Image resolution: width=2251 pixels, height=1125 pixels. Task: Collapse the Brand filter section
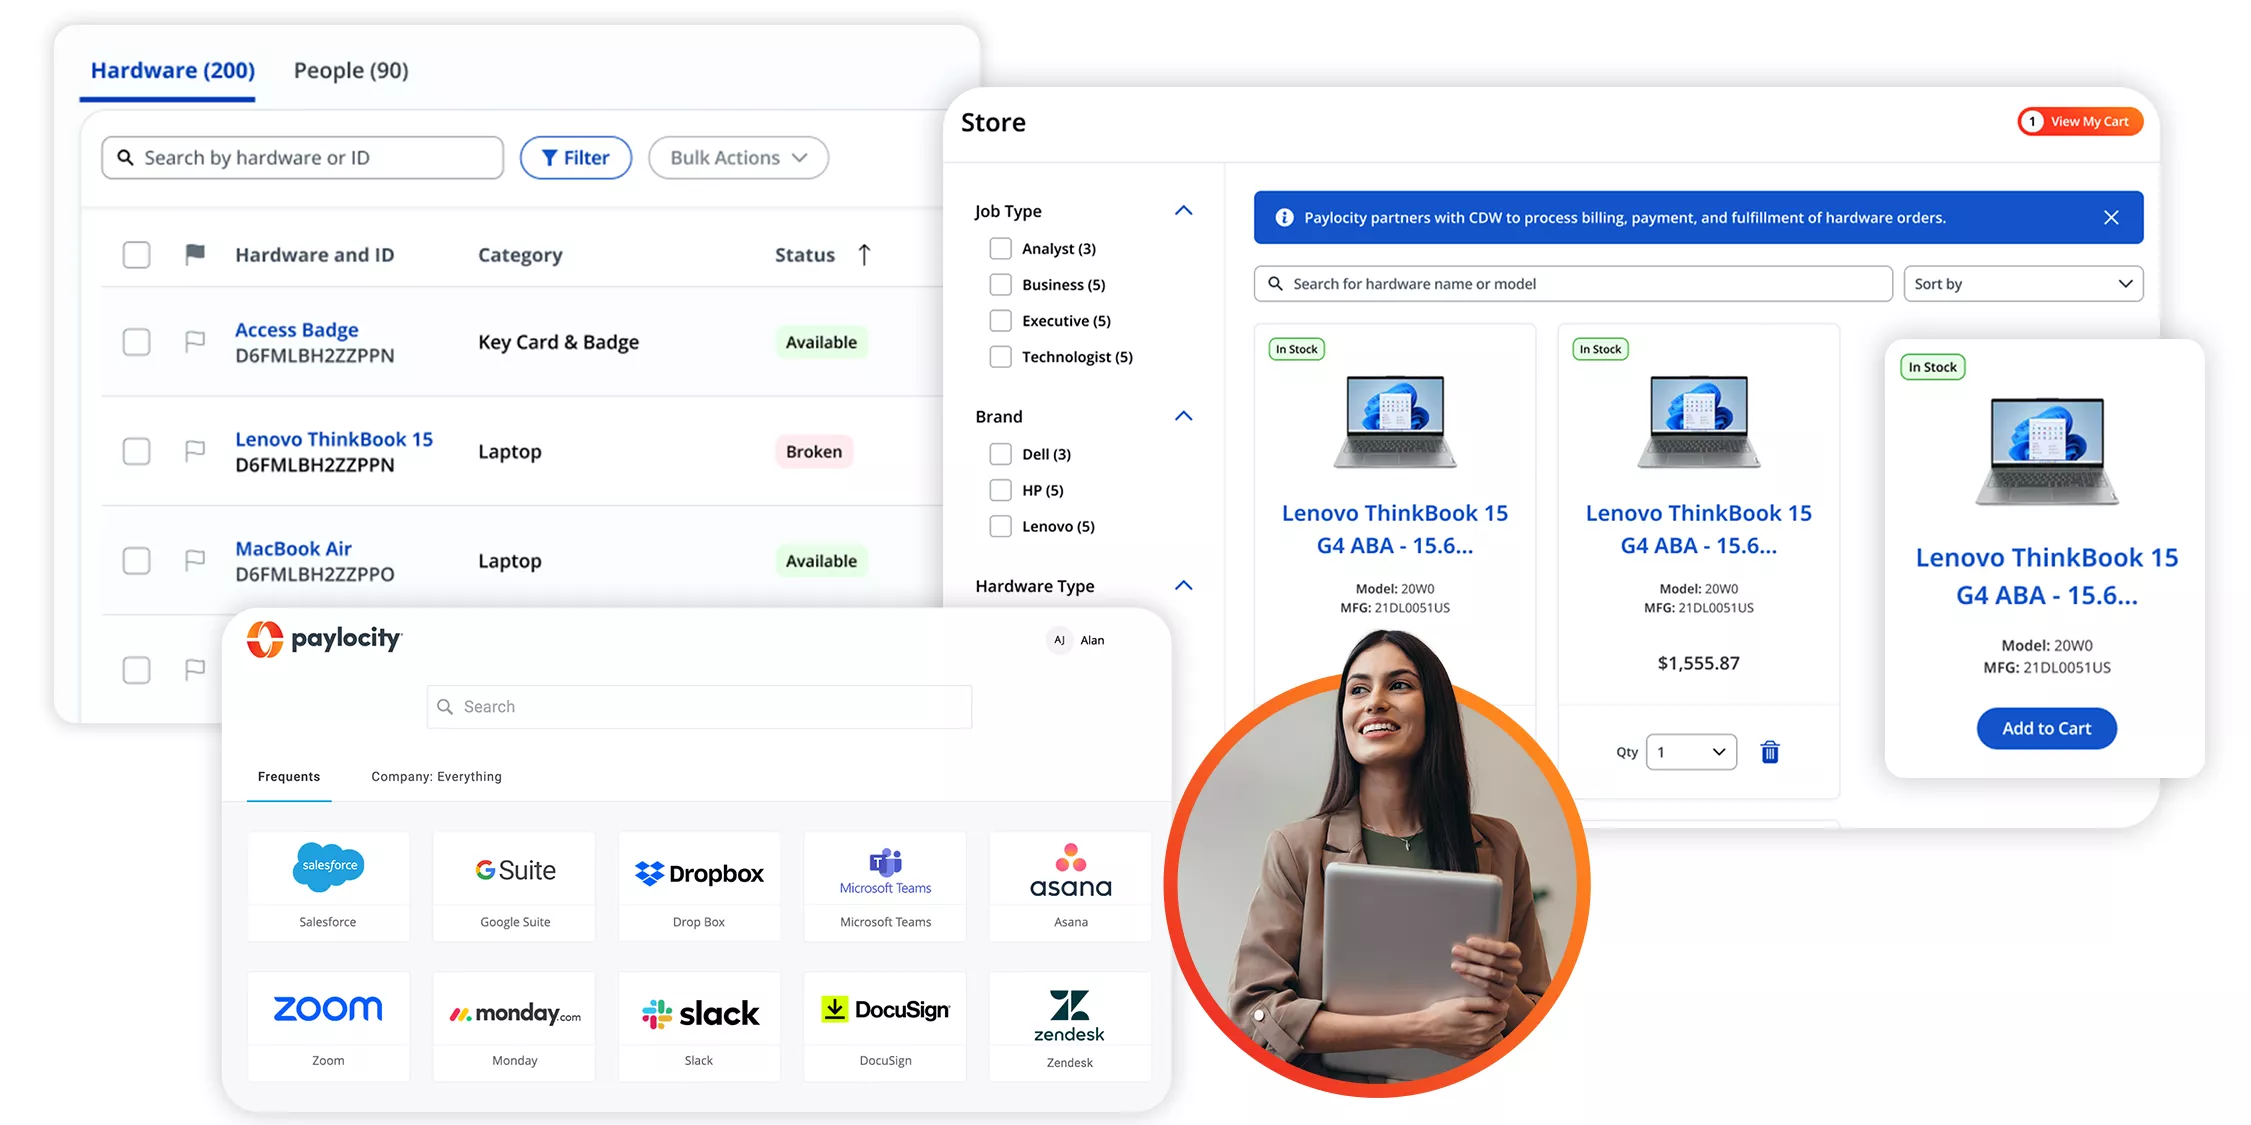[1183, 416]
